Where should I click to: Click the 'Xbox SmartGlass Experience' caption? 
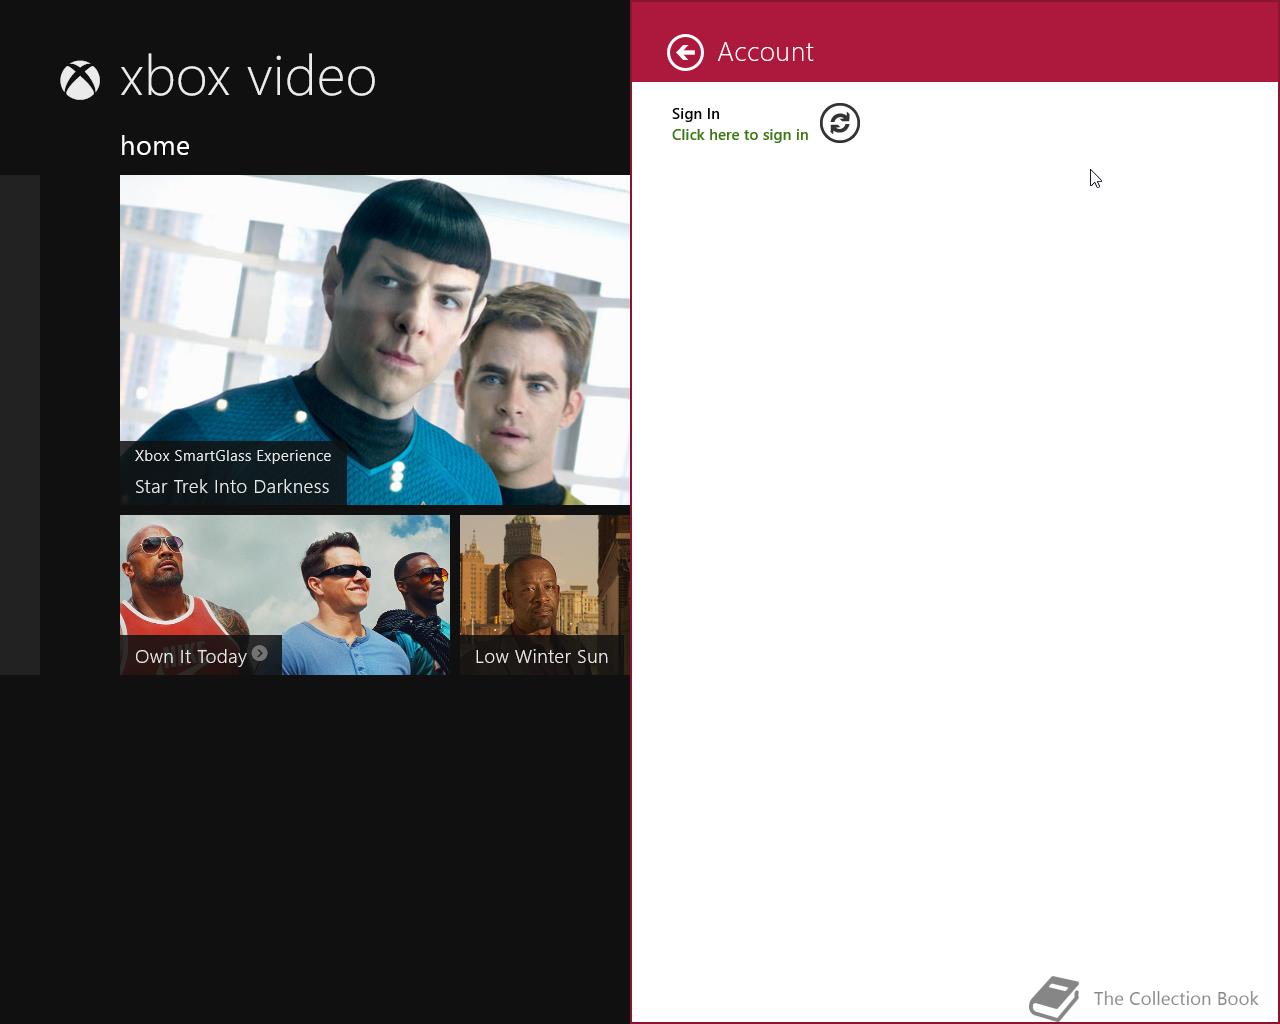pos(233,455)
